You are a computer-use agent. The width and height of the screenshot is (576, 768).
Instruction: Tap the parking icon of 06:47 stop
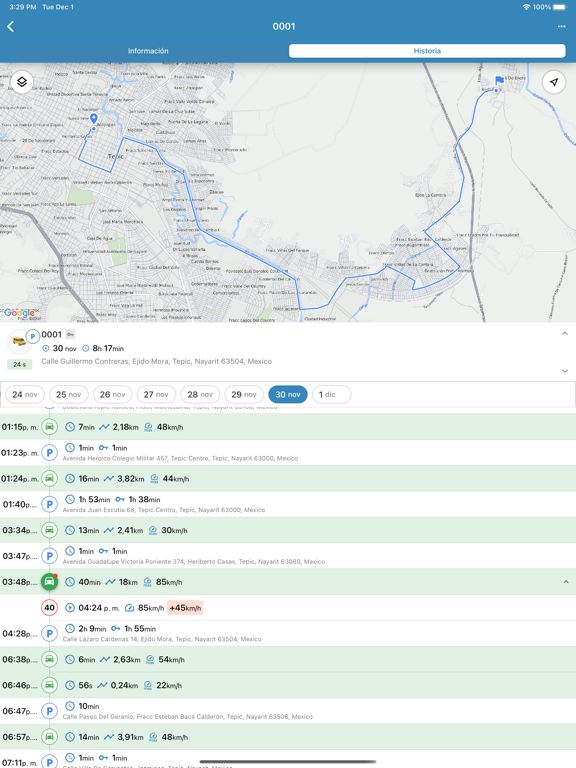pos(49,711)
